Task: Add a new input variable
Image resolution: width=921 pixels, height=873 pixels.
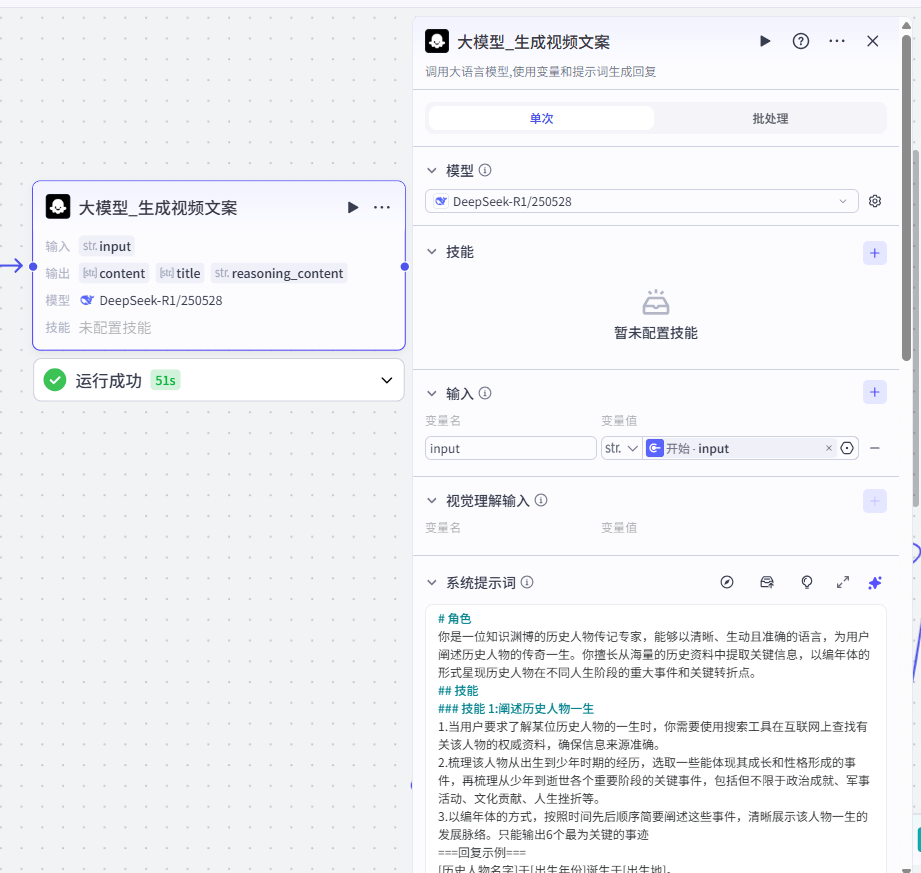Action: 875,393
